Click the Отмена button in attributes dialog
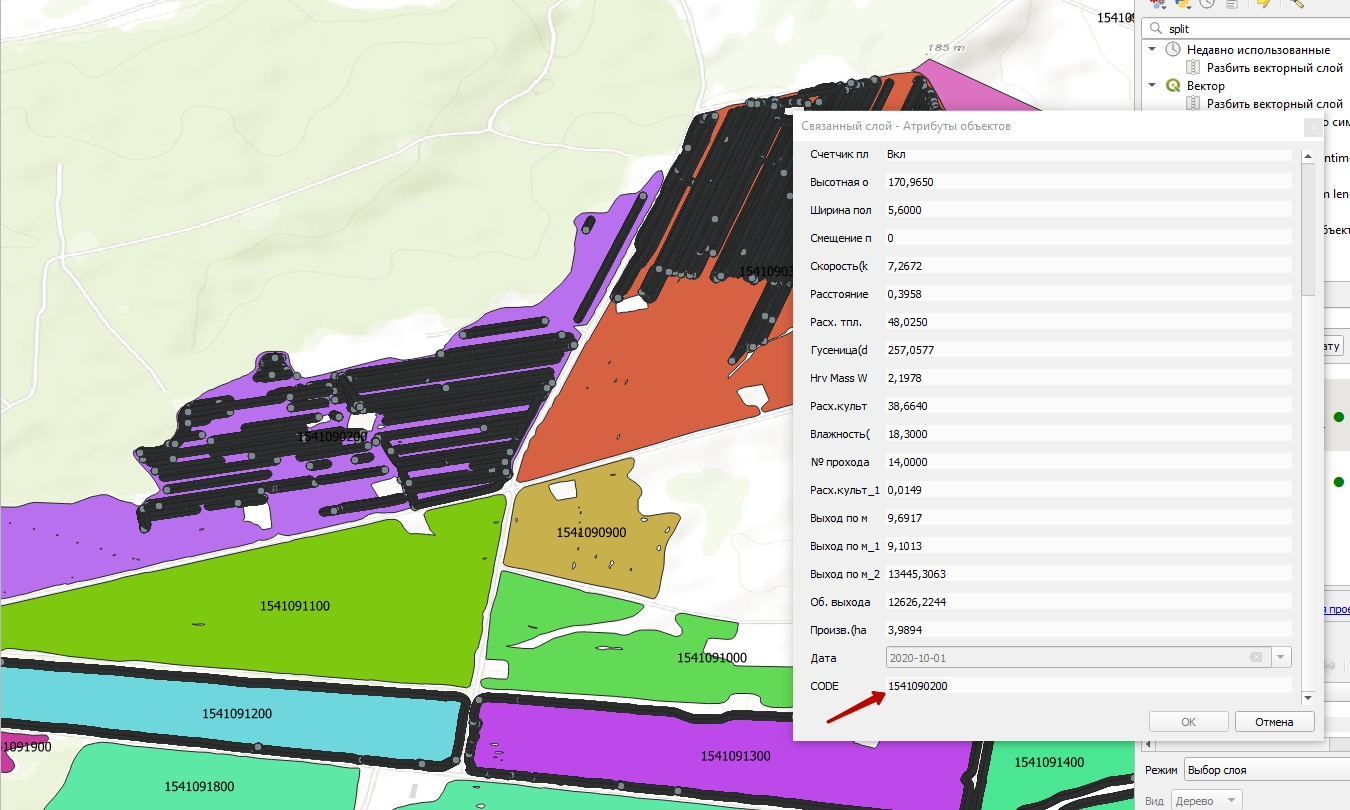Image resolution: width=1350 pixels, height=810 pixels. tap(1274, 722)
